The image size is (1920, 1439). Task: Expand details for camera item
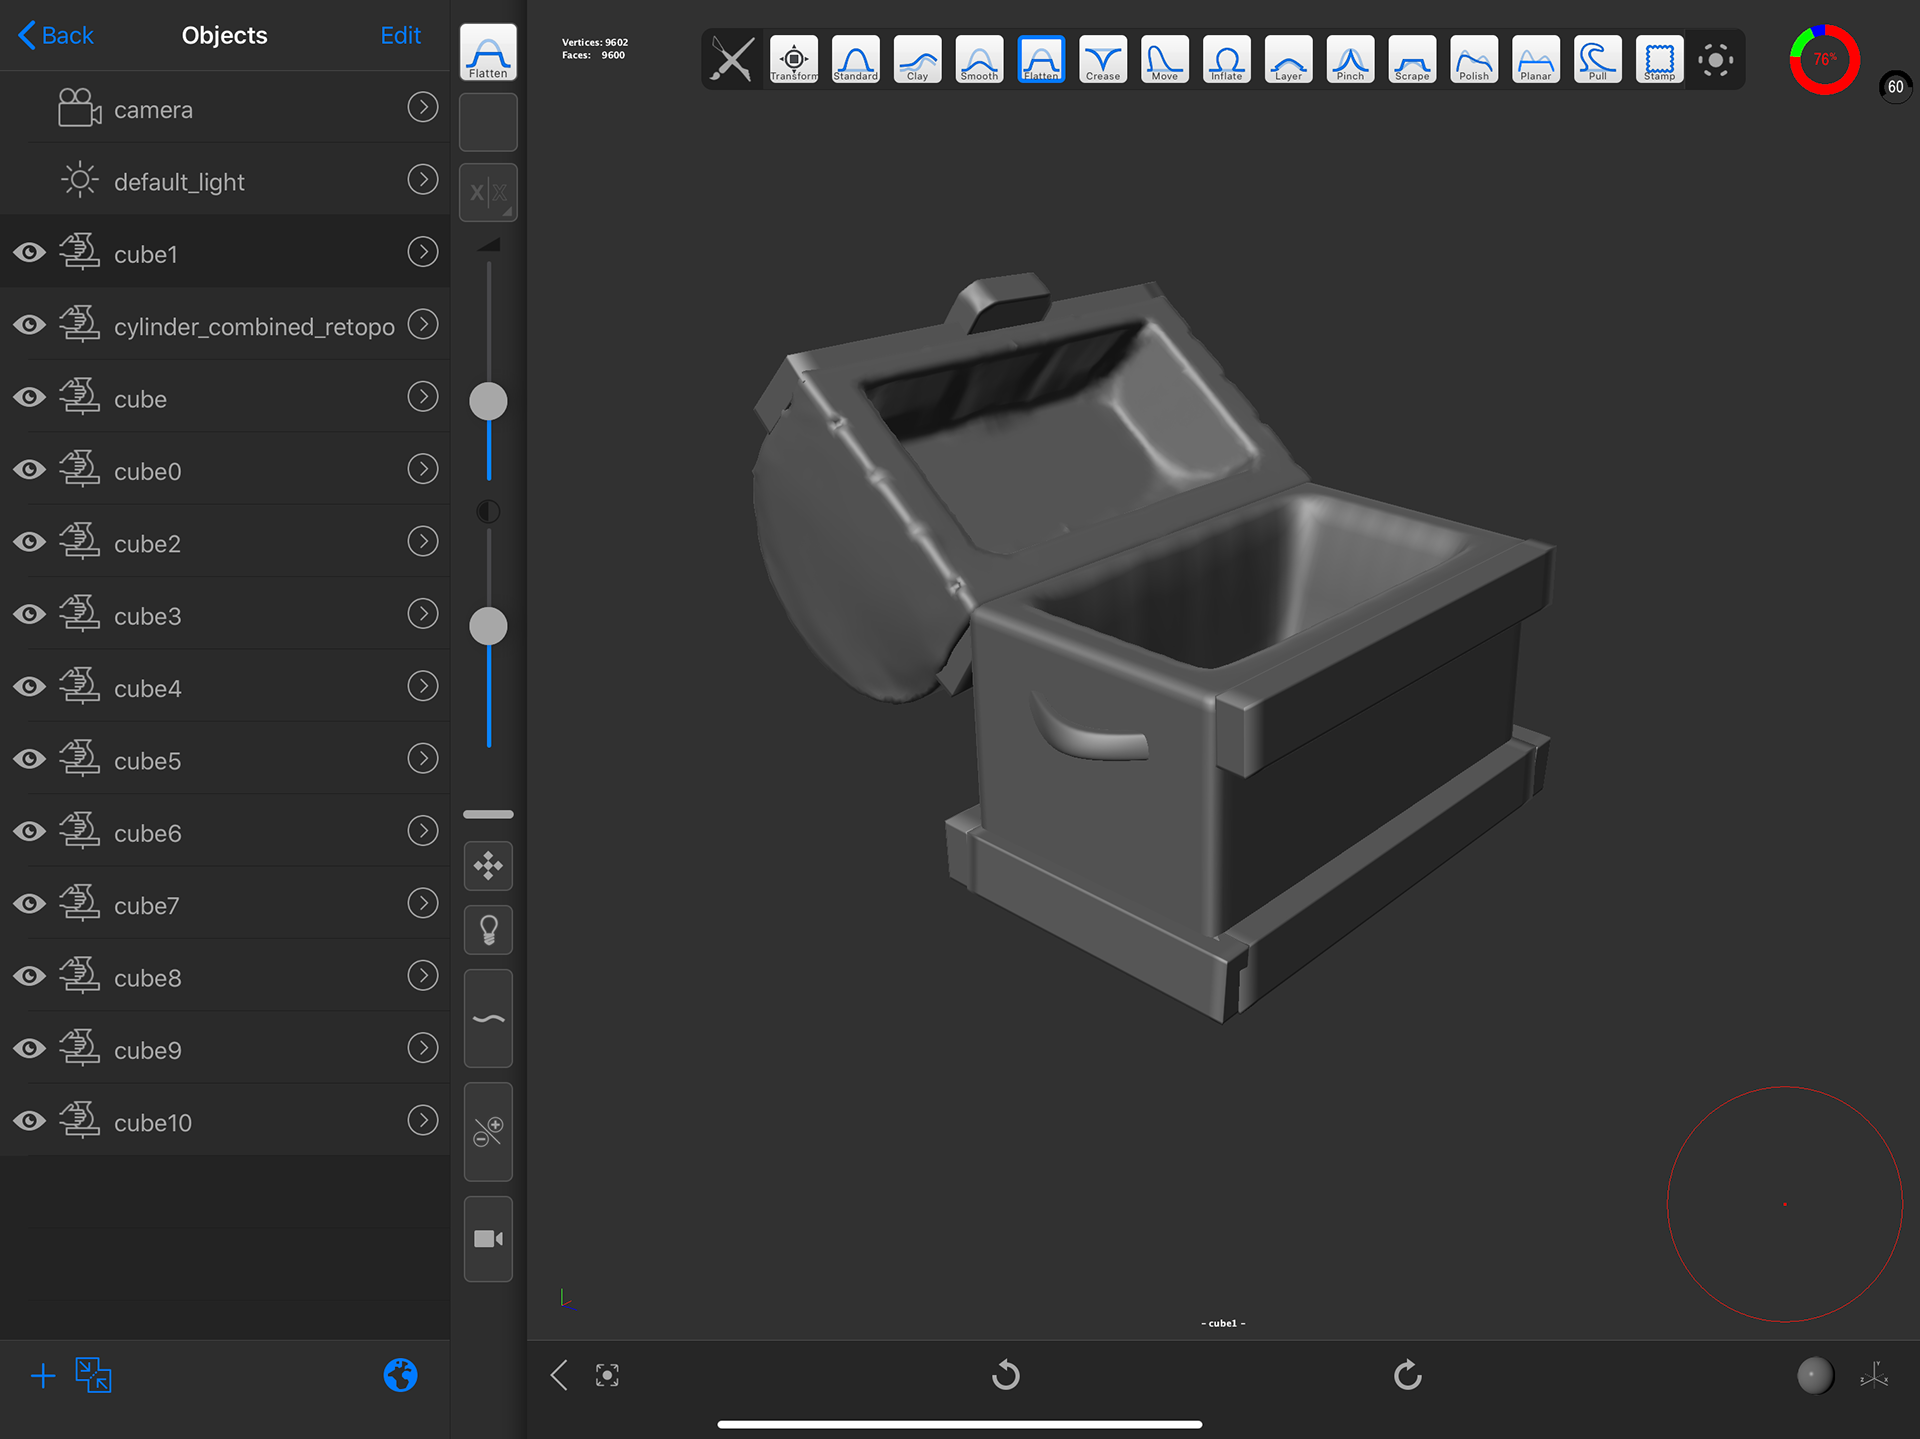click(423, 108)
